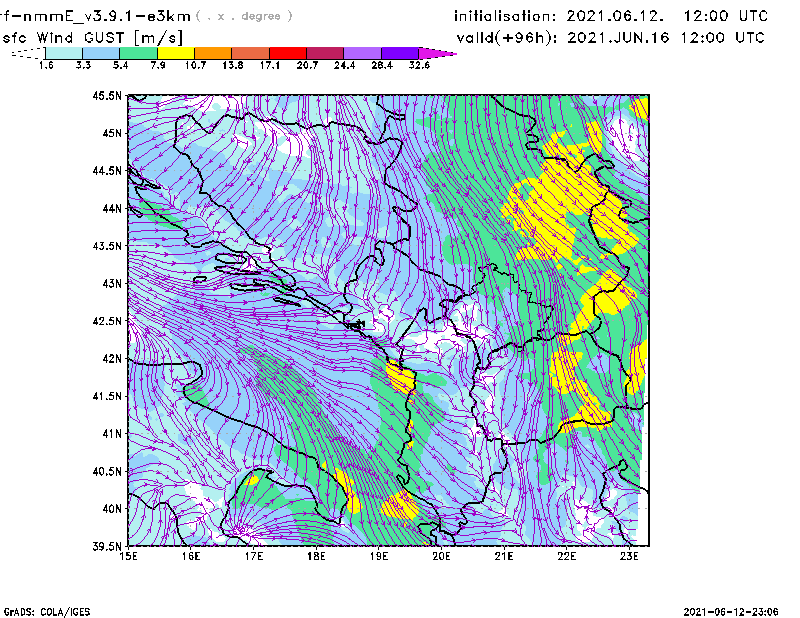Screen dimensions: 800x618
Task: Click the 44N latitude label
Action: (x=112, y=208)
